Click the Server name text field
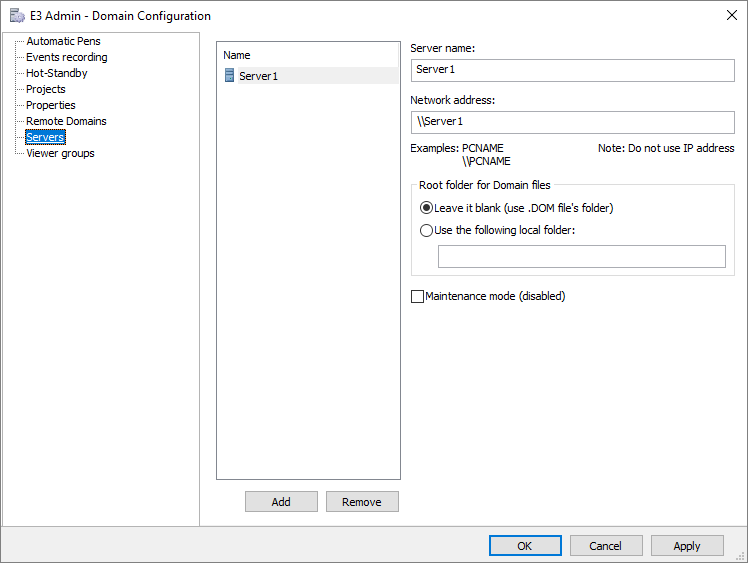748x563 pixels. pos(572,70)
